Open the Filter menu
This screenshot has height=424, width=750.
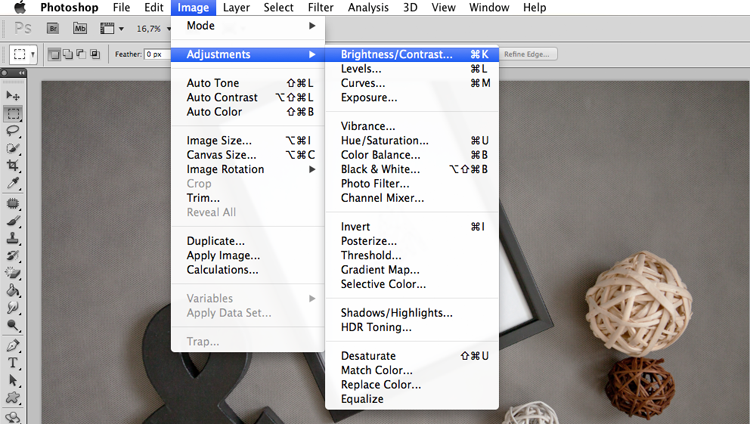point(320,7)
